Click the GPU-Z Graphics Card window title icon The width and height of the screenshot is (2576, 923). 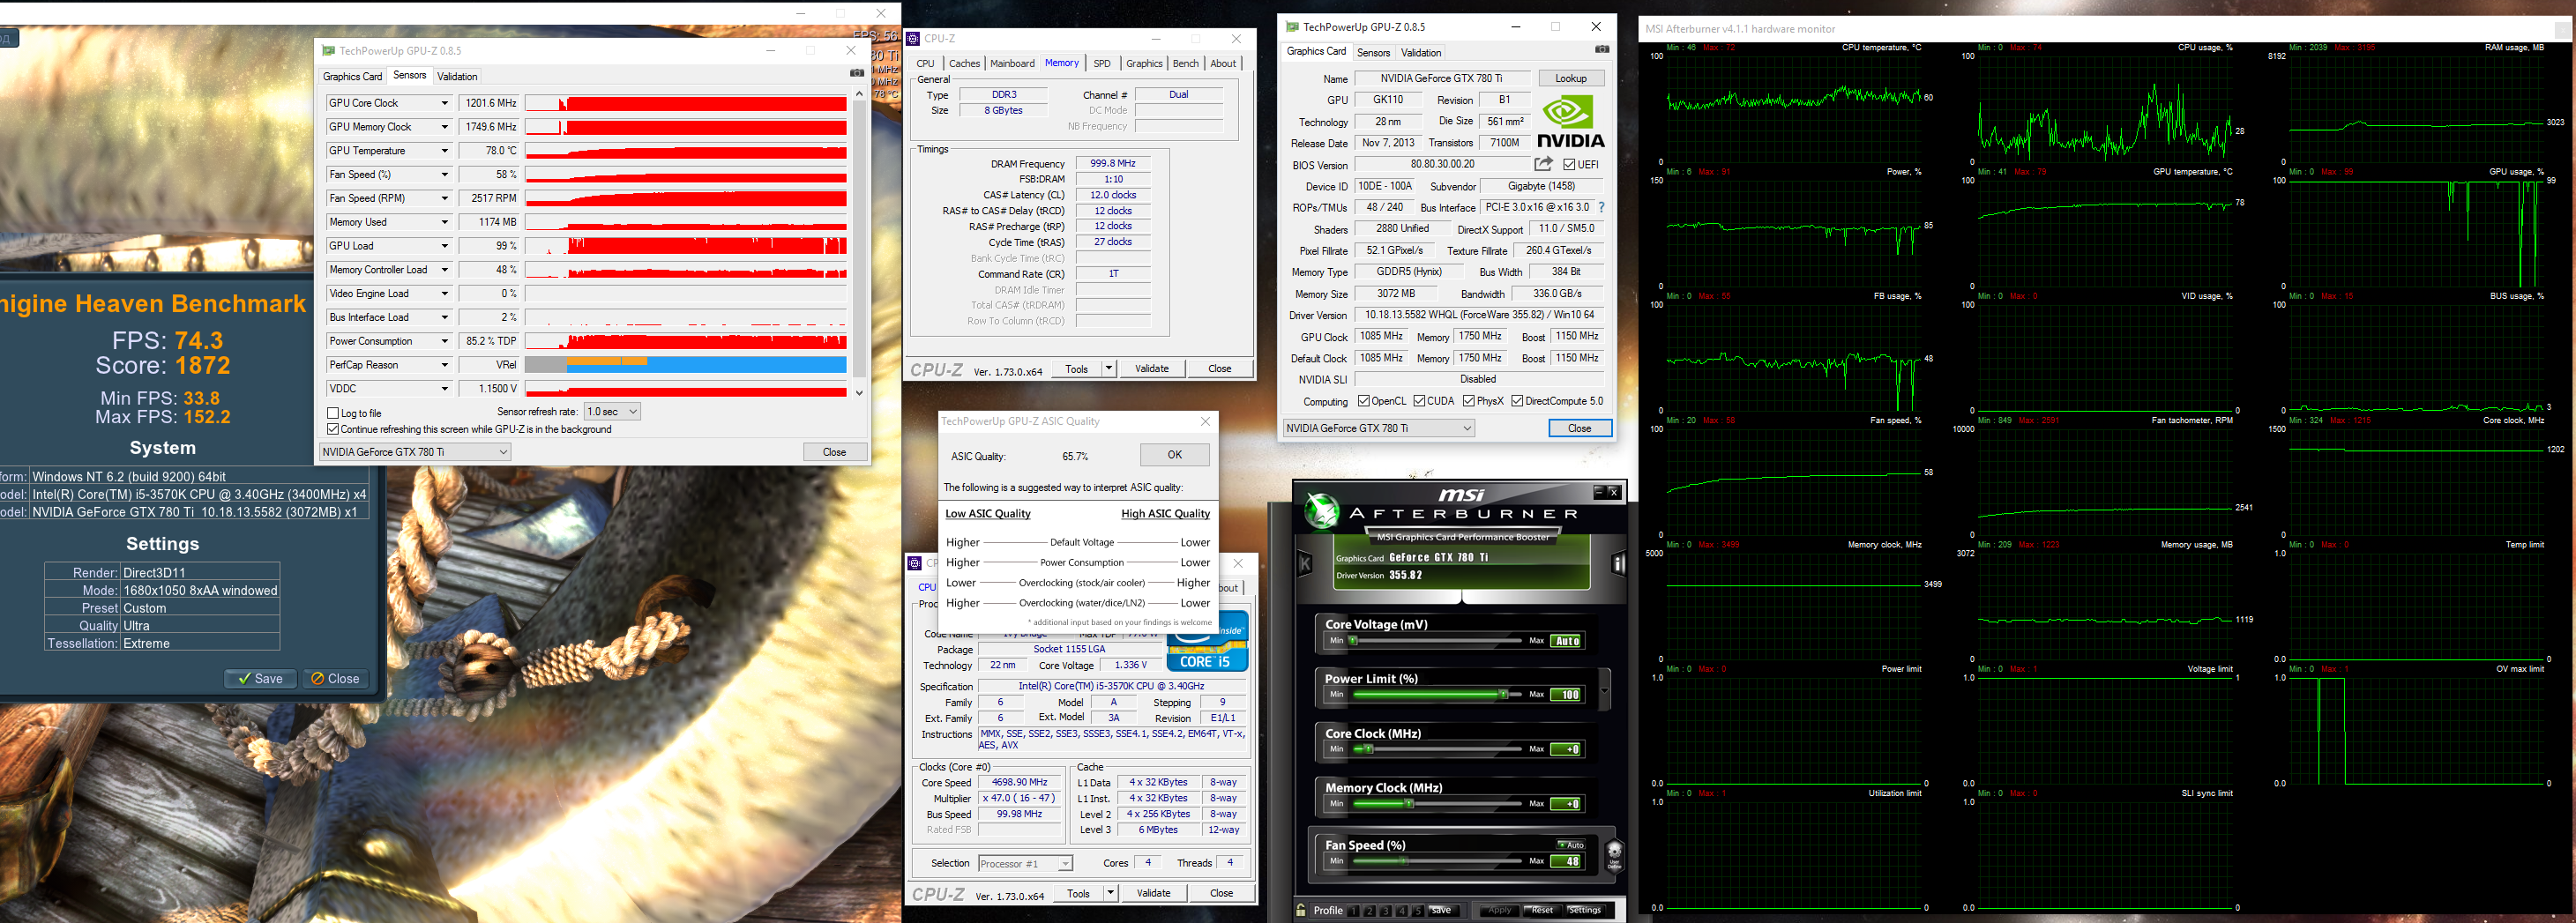(x=1292, y=27)
